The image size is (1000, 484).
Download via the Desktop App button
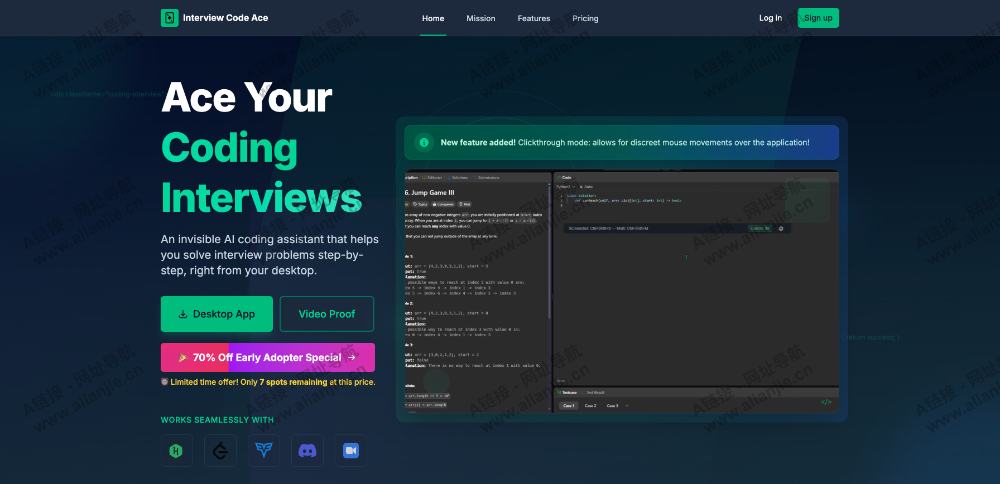tap(217, 314)
